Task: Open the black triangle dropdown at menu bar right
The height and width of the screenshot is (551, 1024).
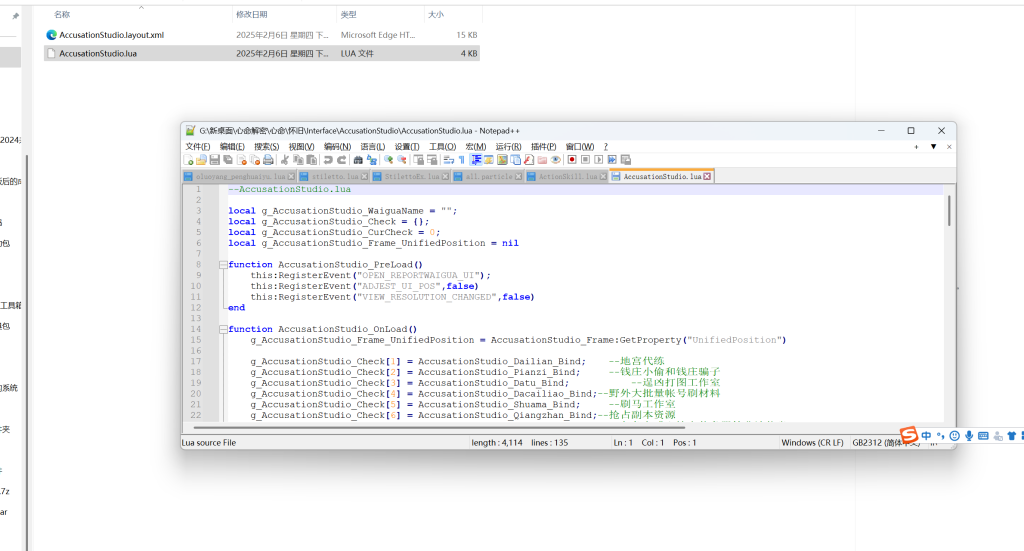Action: [933, 146]
